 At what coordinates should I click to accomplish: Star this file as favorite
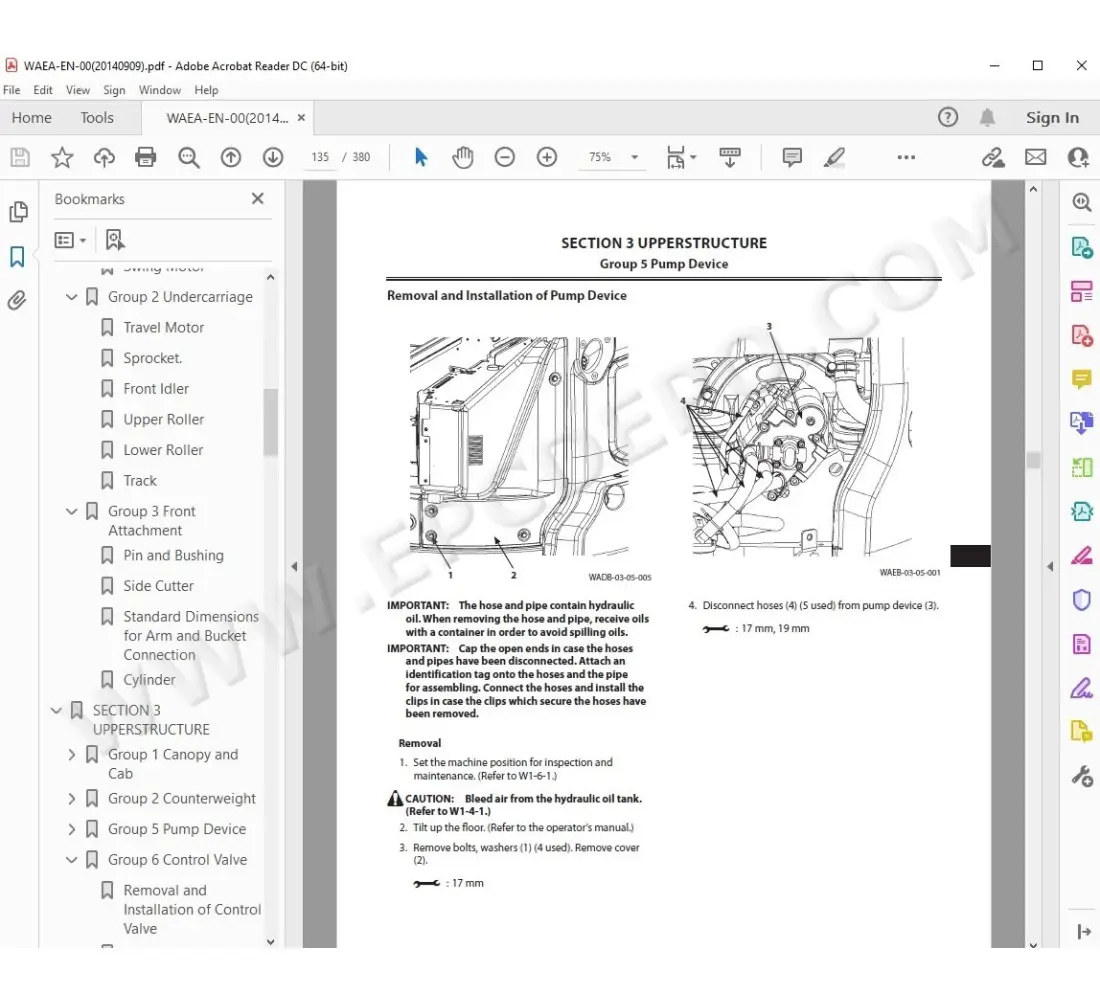tap(62, 157)
